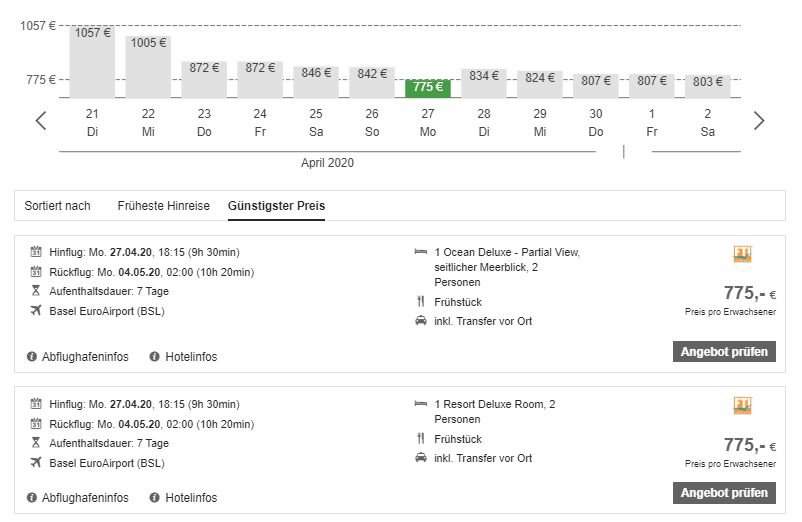This screenshot has height=522, width=802.
Task: Click the orange hotel badge in second offer
Action: [742, 406]
